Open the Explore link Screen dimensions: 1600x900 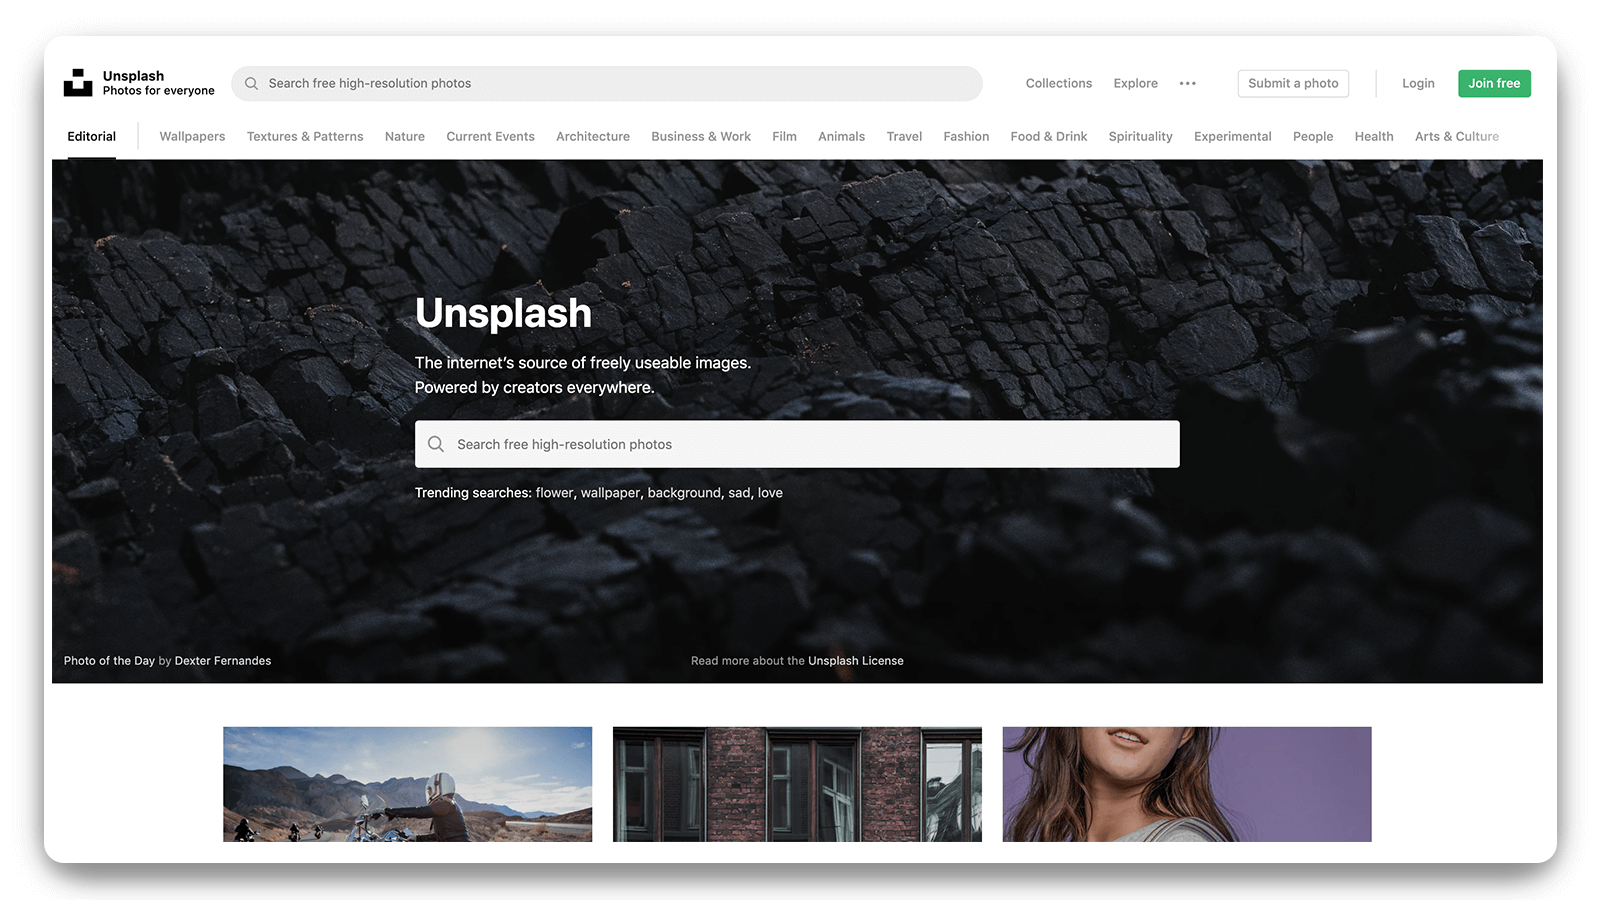(1135, 84)
